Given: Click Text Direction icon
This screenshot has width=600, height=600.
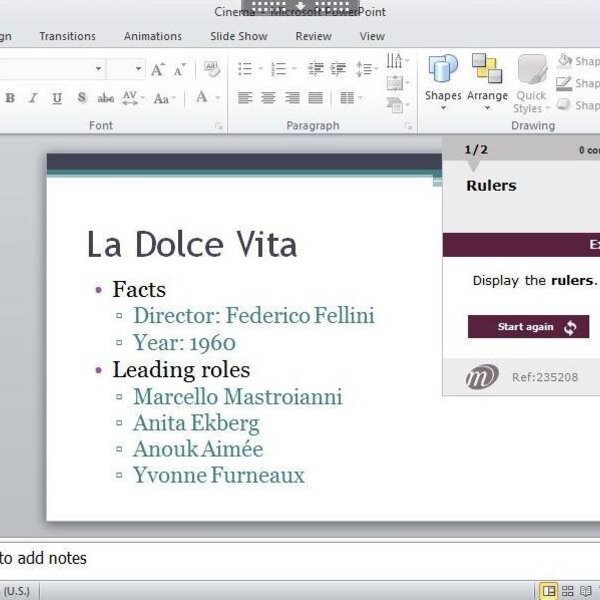Looking at the screenshot, I should coord(397,61).
